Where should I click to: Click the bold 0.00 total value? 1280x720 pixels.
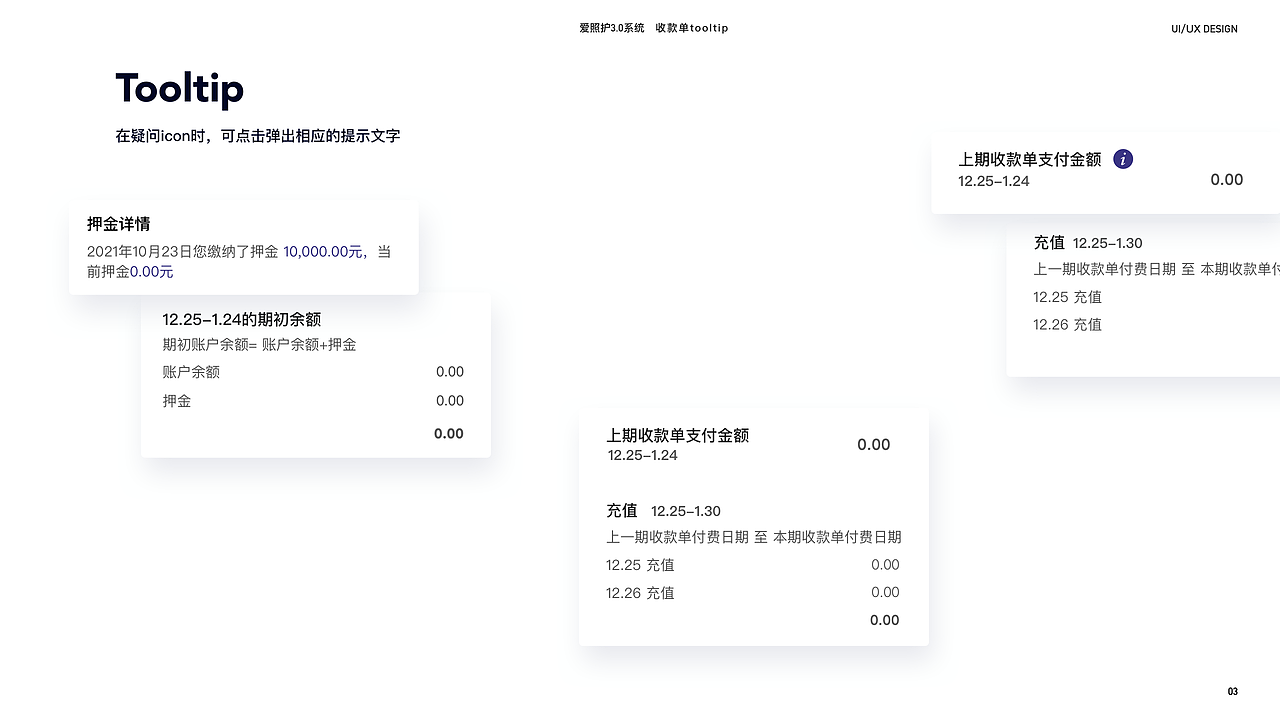point(450,433)
